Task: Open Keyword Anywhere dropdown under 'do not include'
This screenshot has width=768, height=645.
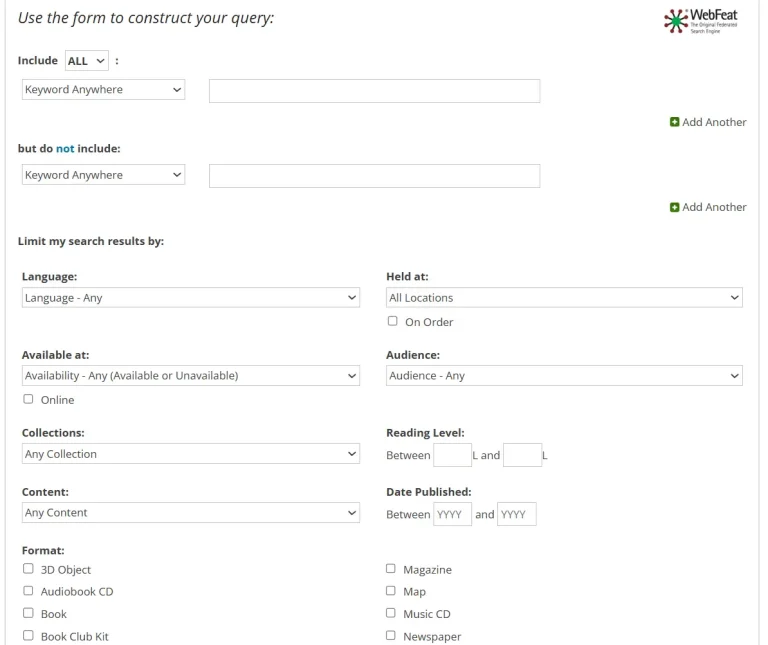Action: tap(103, 175)
